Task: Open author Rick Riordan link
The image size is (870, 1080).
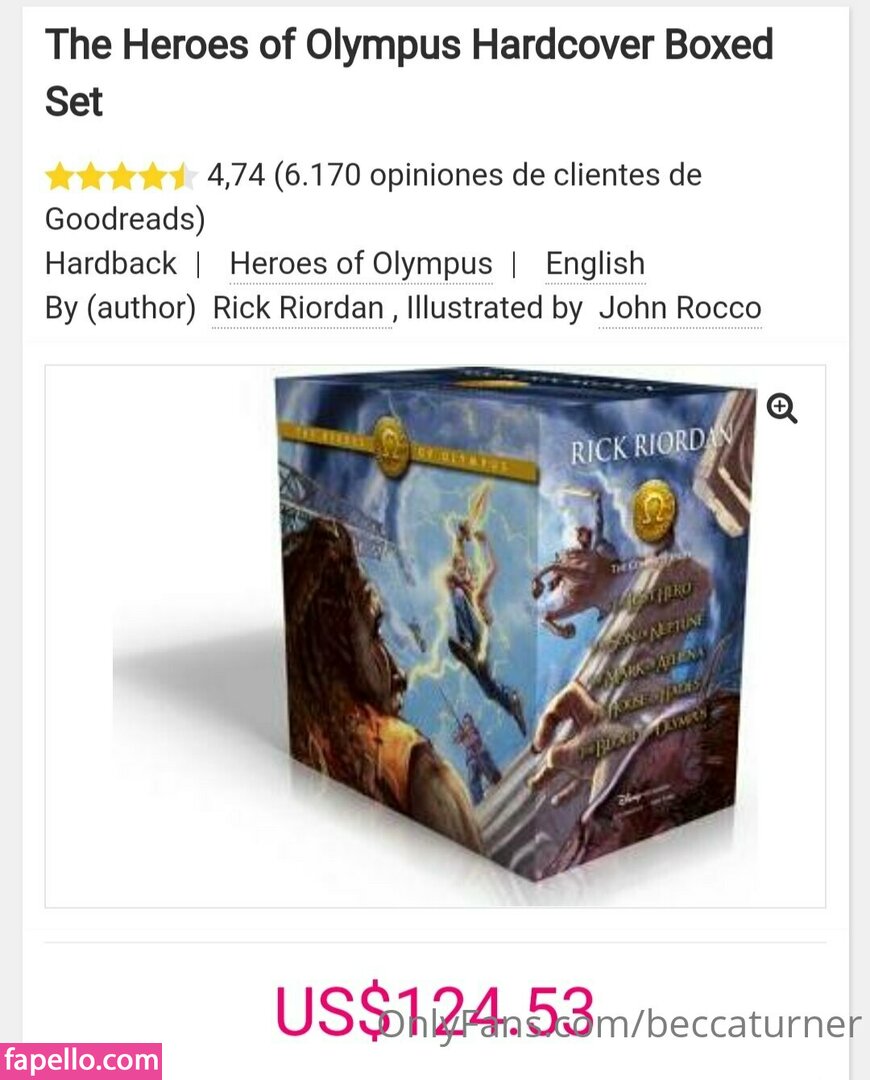Action: pyautogui.click(x=298, y=308)
